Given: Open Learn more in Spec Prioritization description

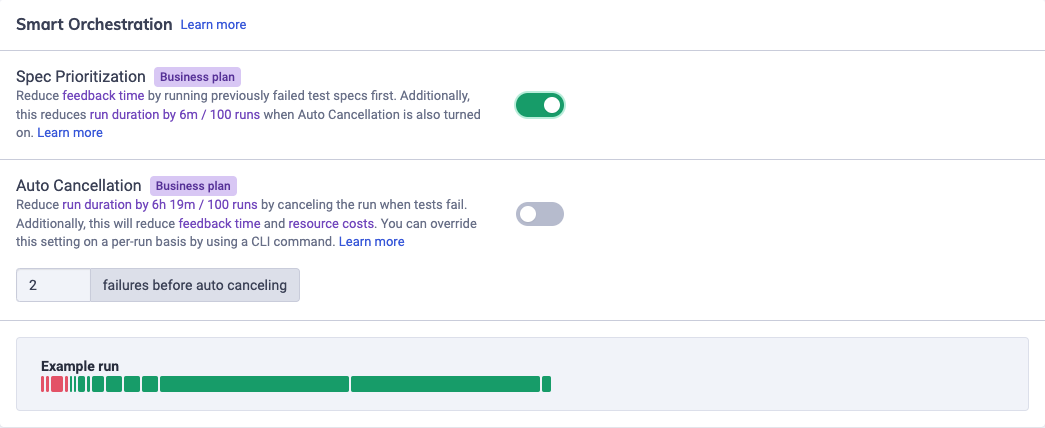Looking at the screenshot, I should [x=70, y=132].
